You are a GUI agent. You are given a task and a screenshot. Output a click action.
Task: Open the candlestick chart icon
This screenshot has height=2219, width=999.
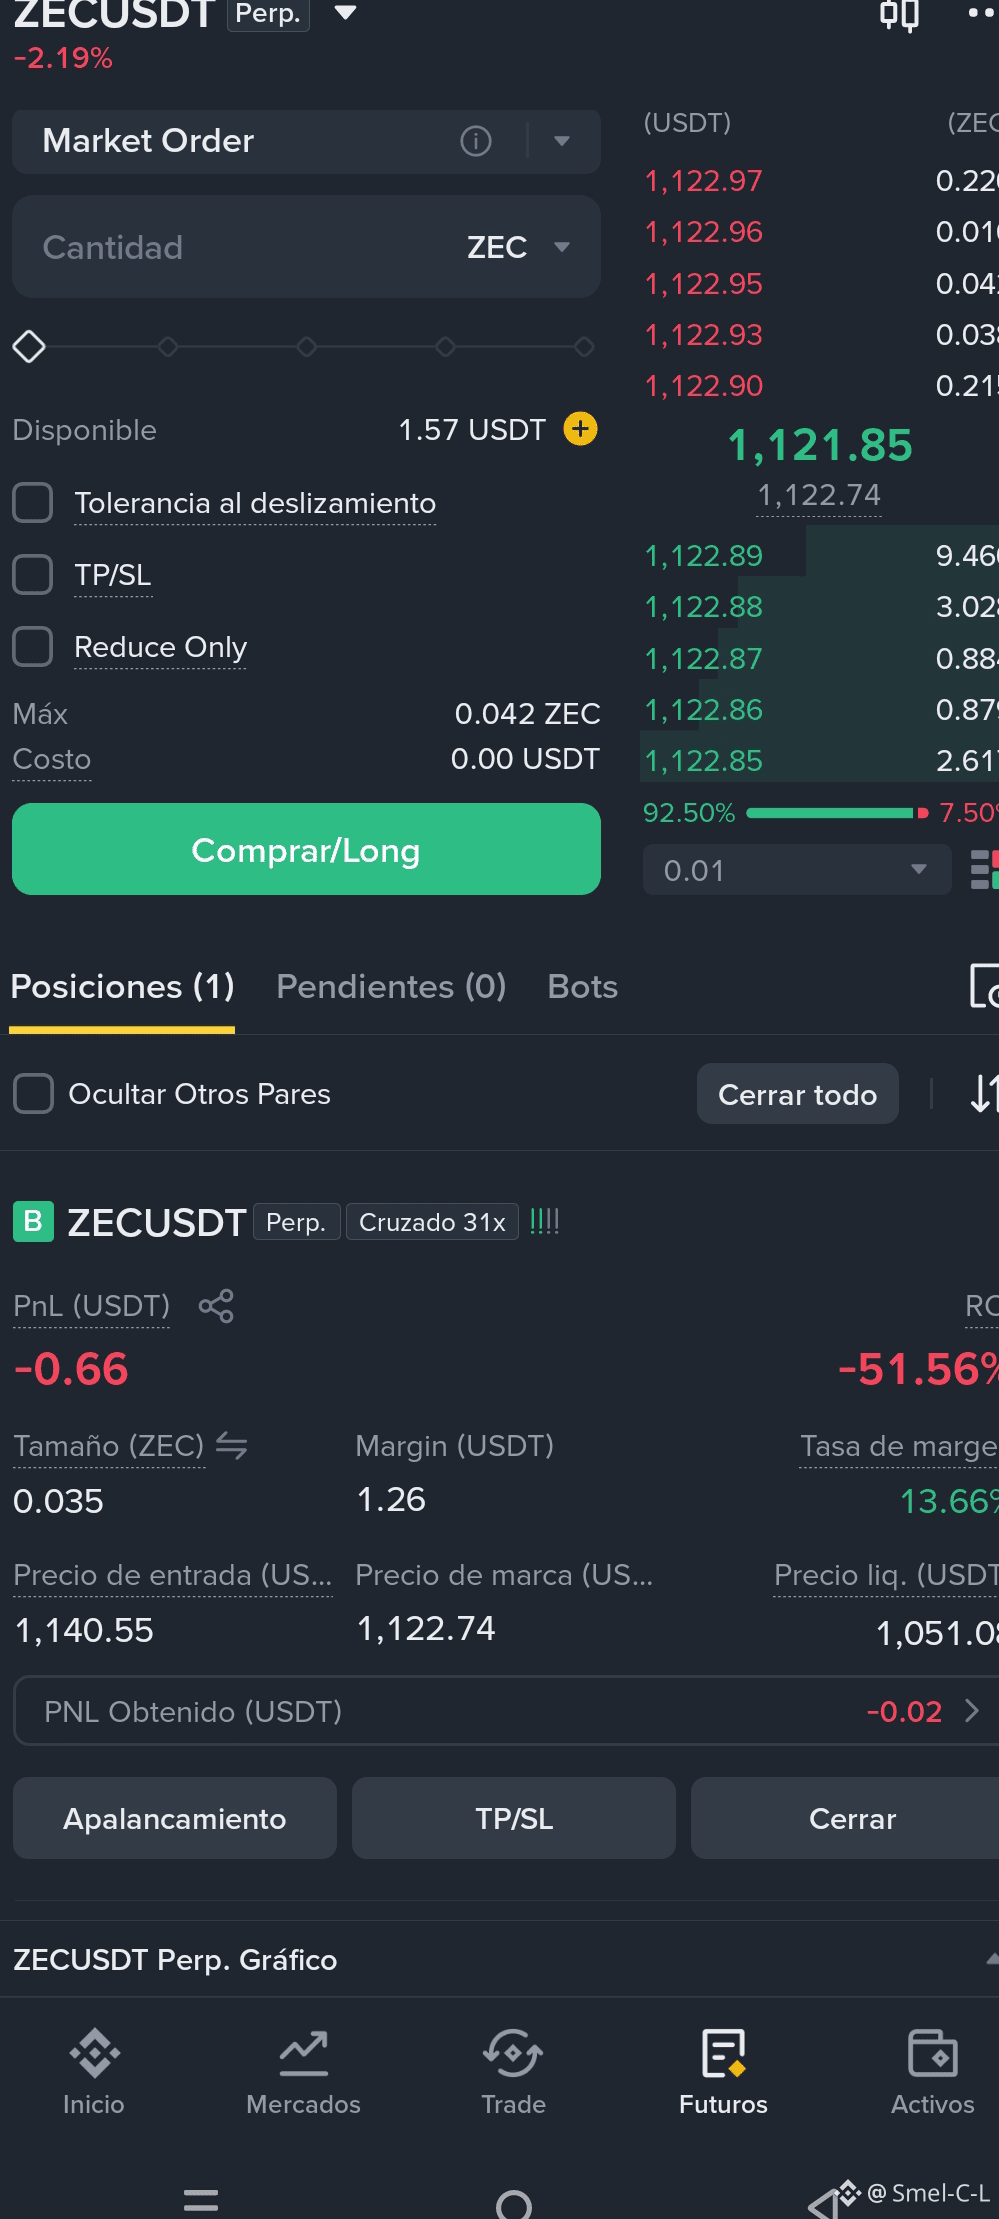point(899,16)
